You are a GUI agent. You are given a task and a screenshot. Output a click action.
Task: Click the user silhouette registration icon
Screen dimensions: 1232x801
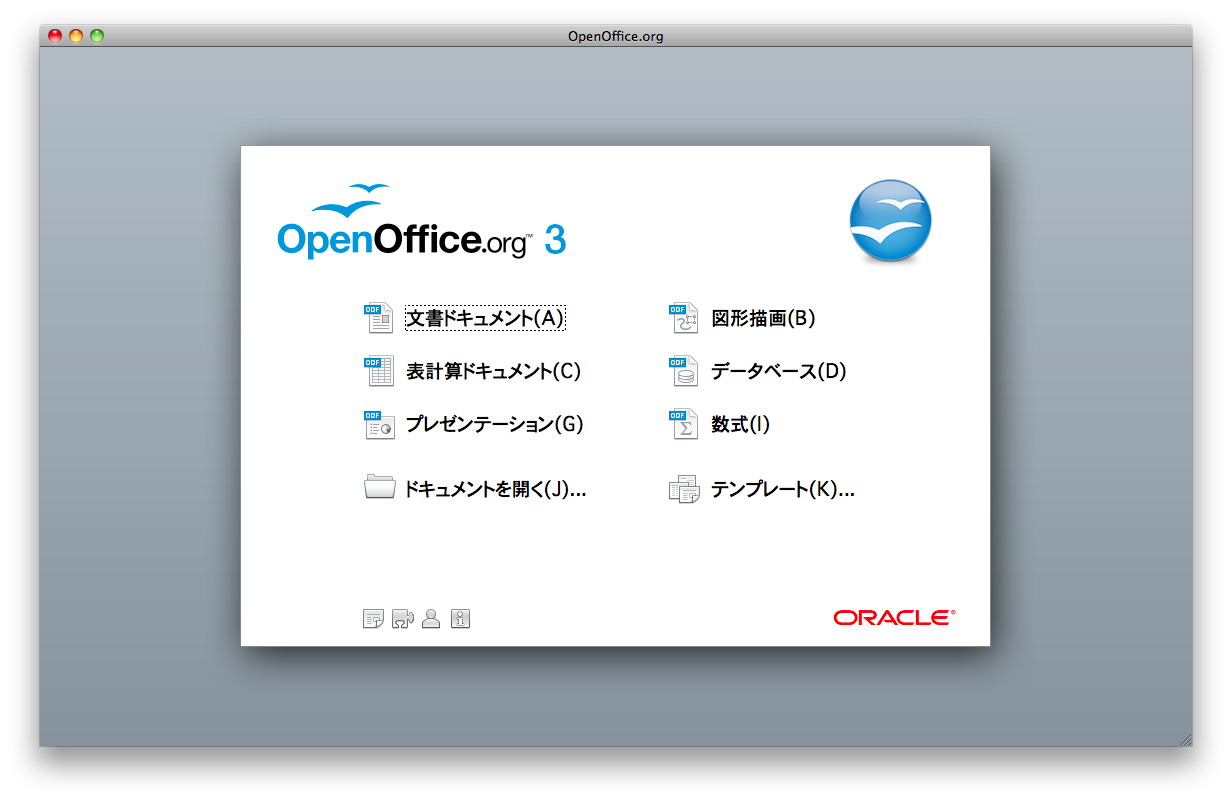click(431, 619)
